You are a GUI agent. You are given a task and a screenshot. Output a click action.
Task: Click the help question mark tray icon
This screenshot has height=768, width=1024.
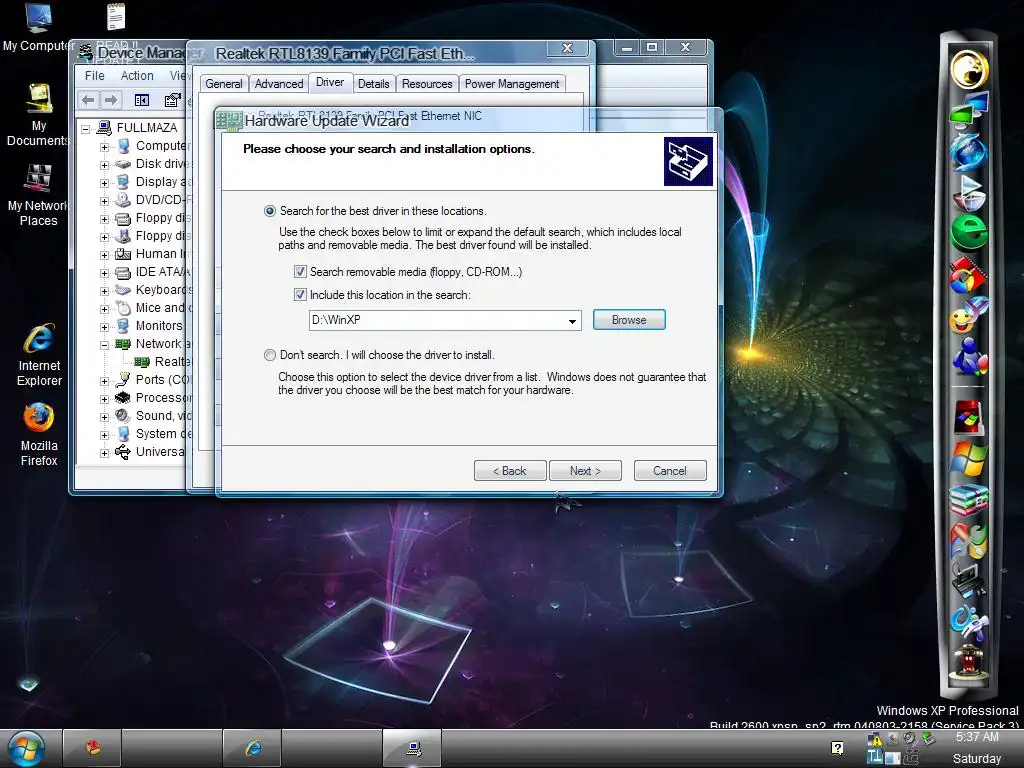(x=837, y=748)
